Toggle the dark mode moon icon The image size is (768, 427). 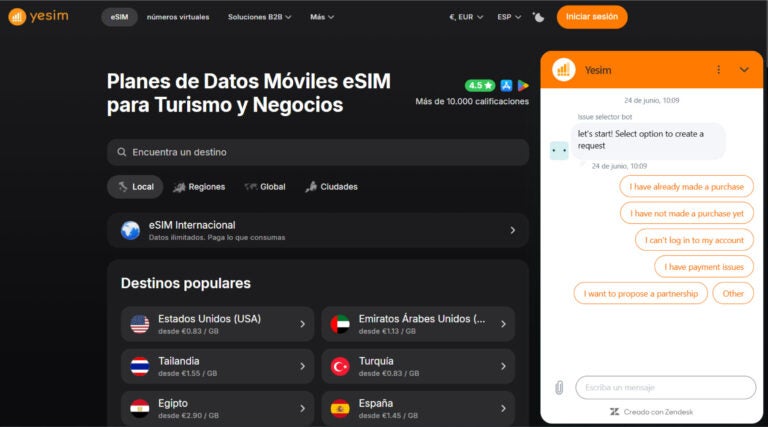(x=538, y=17)
